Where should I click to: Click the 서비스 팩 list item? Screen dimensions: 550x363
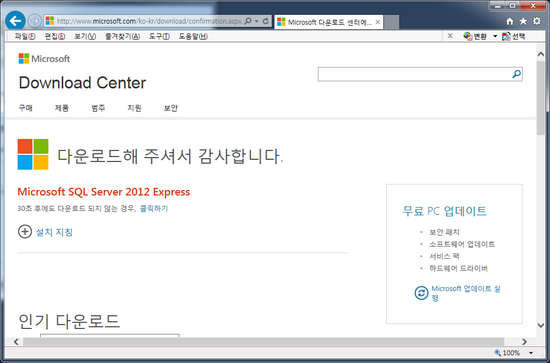pyautogui.click(x=444, y=256)
